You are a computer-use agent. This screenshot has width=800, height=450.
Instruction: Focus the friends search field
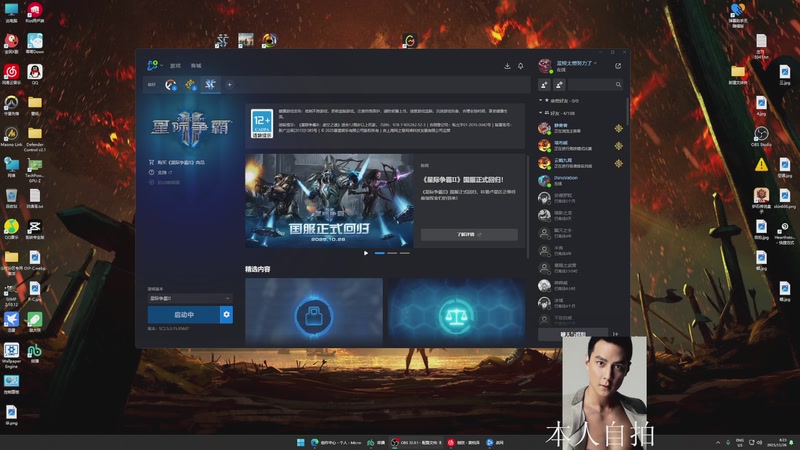(x=595, y=85)
